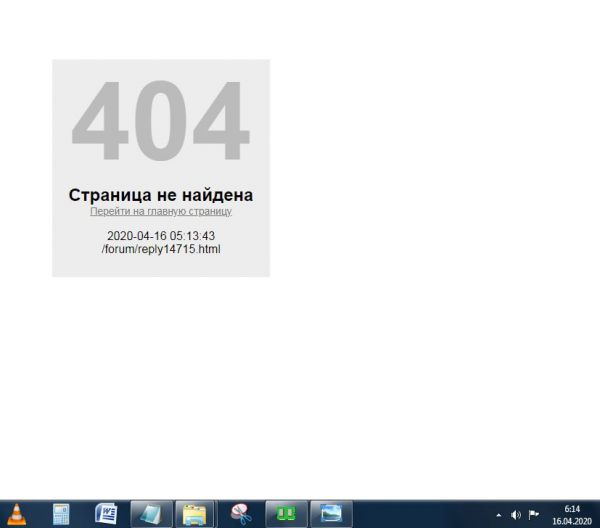Switch to the blue notebook app in taskbar

151,514
